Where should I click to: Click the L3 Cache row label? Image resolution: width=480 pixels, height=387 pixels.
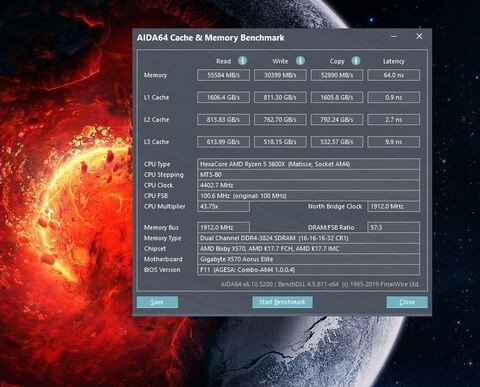click(x=156, y=142)
